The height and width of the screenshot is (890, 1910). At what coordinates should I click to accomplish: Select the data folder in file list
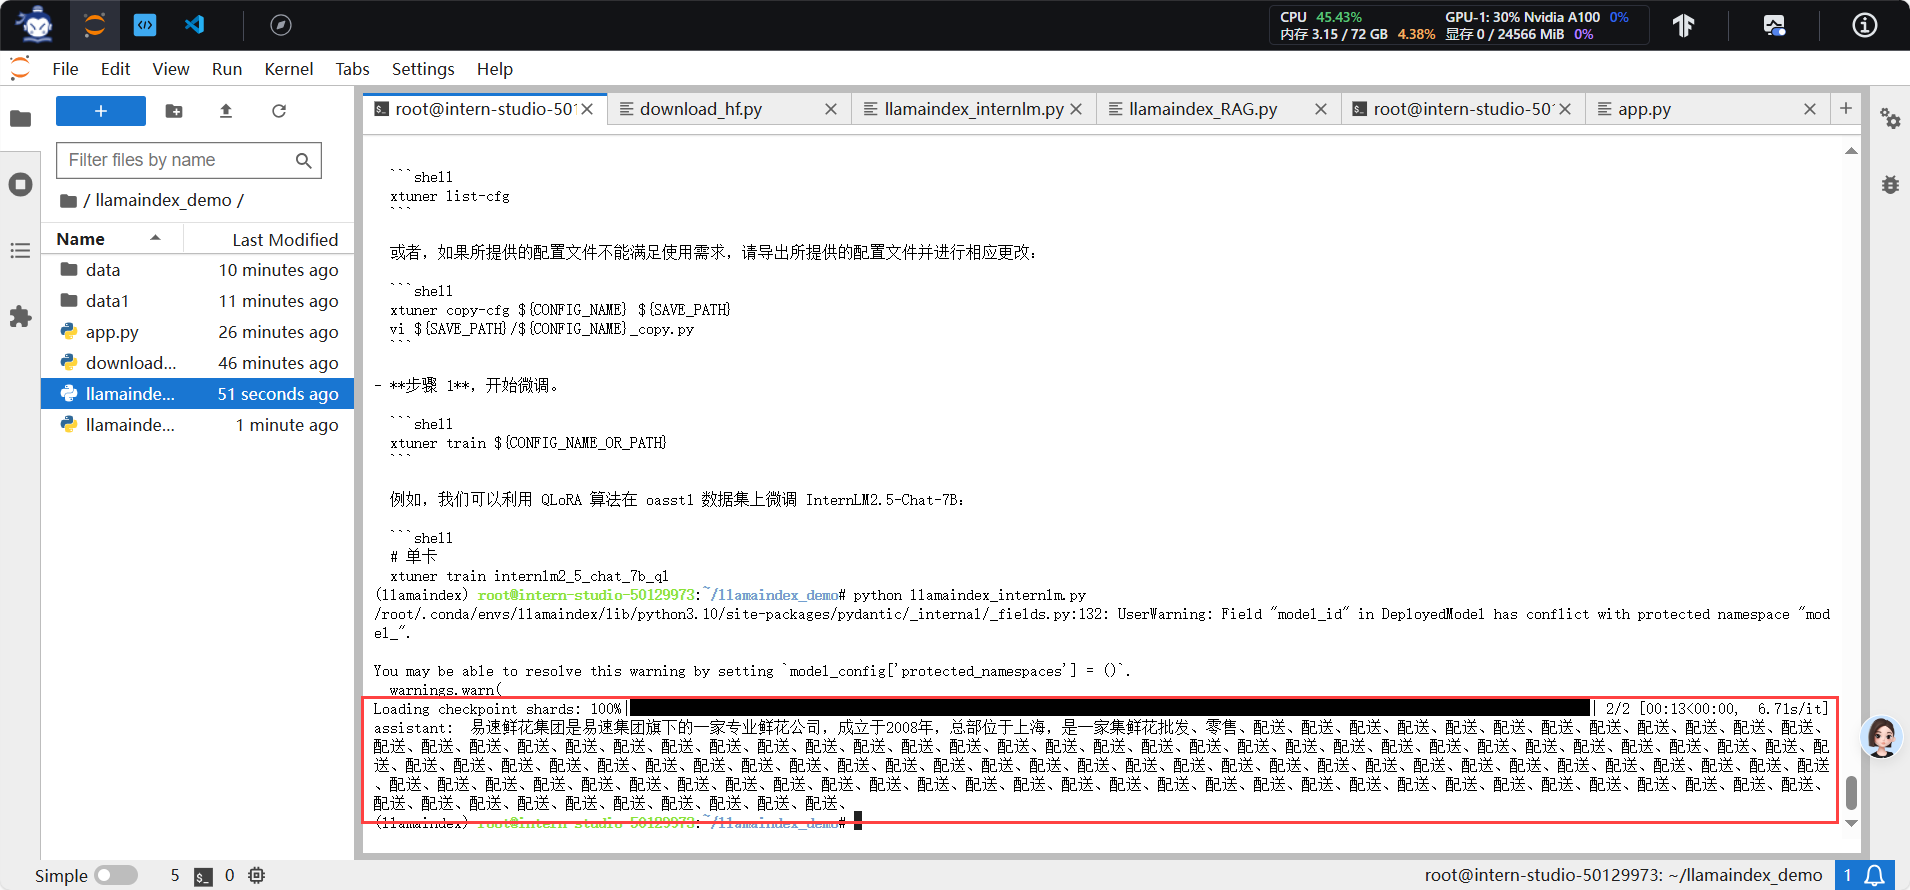(197, 270)
